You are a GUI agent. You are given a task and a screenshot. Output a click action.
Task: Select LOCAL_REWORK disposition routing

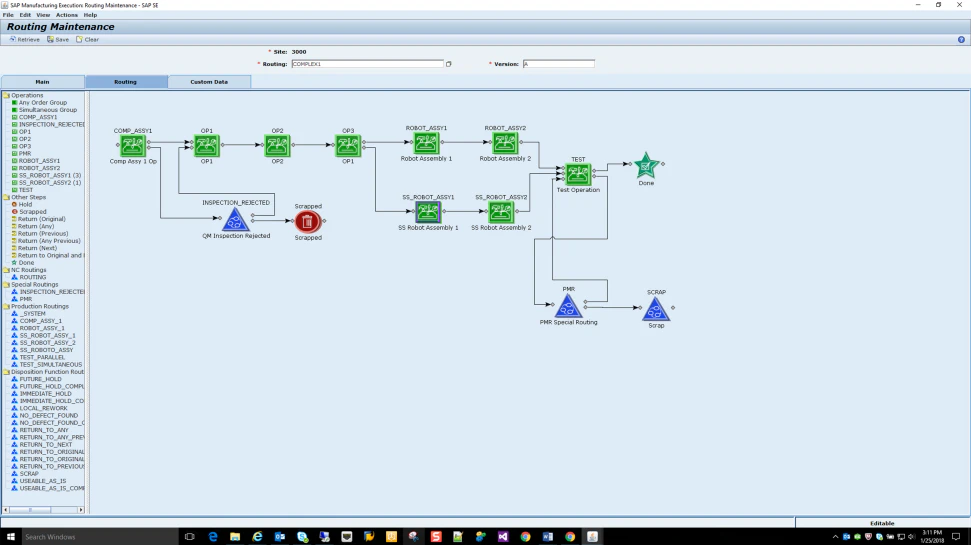(x=43, y=408)
